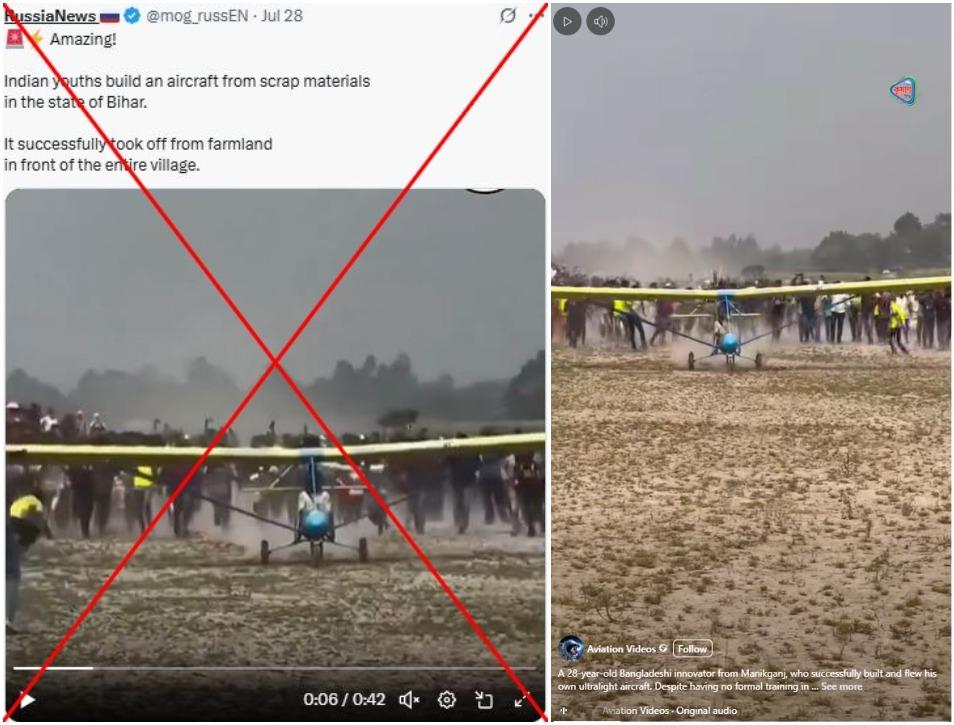The width and height of the screenshot is (954, 725).
Task: Open the Grok icon at tweet top
Action: pos(508,15)
